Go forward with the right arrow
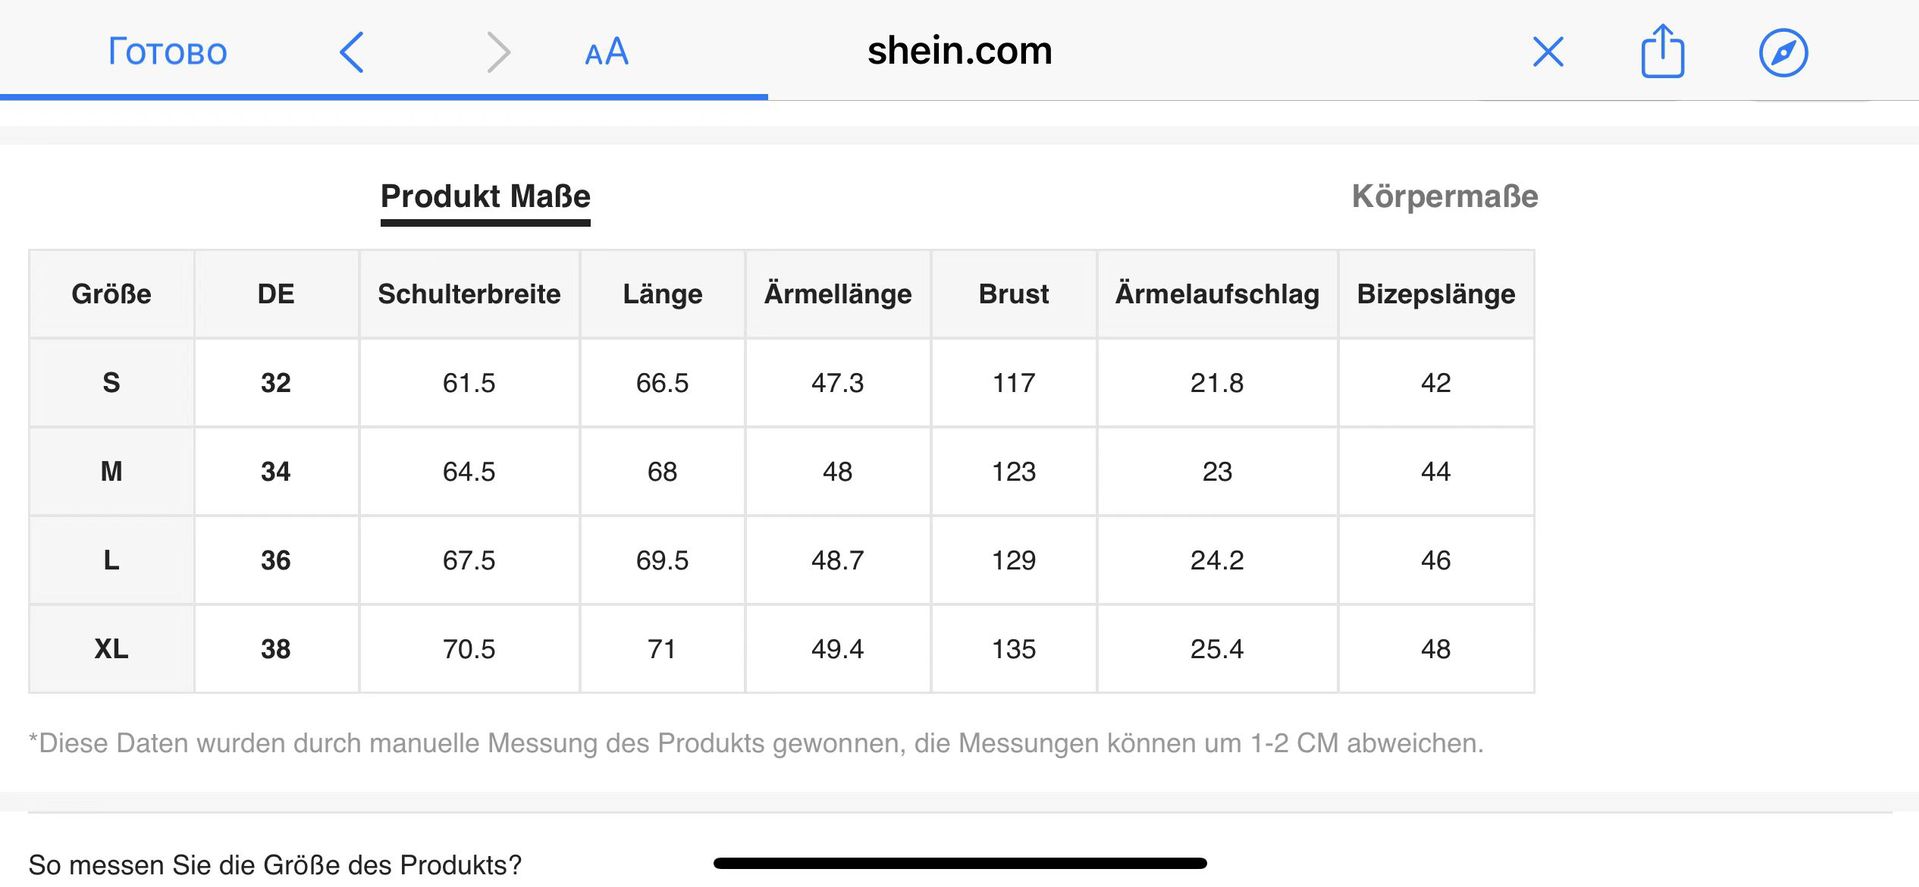Screen dimensions: 1919x887 point(498,52)
